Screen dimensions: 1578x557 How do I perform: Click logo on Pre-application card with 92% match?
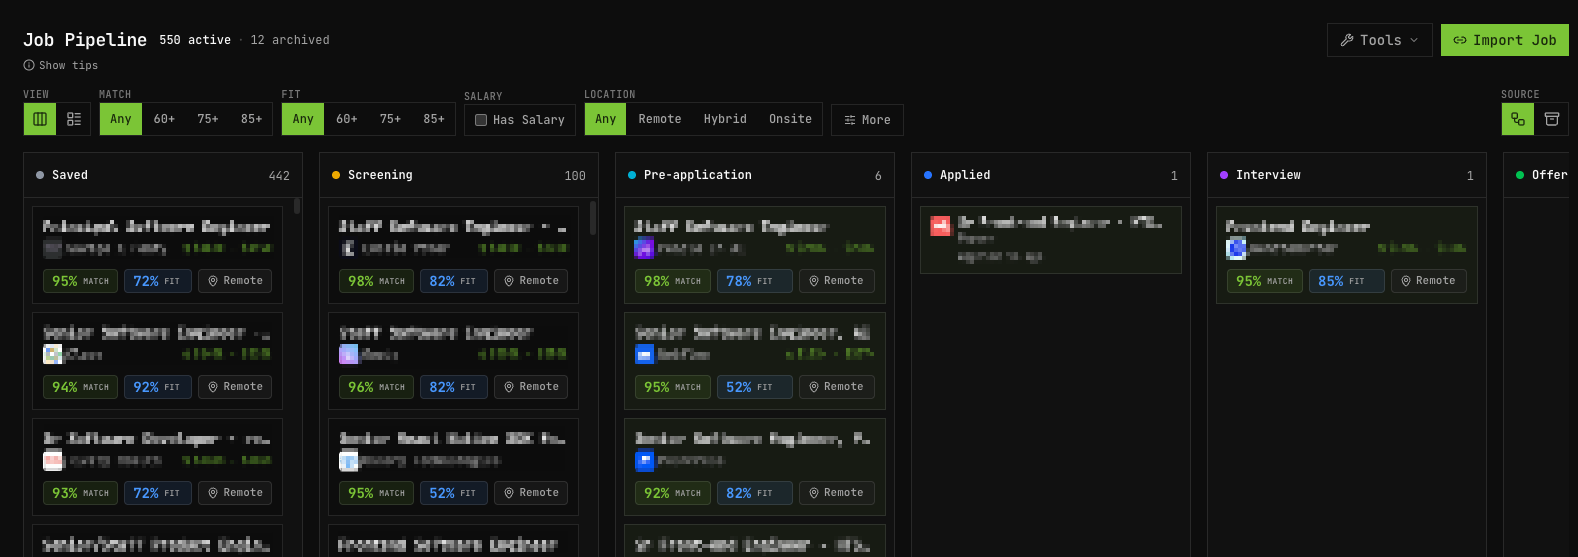click(x=644, y=460)
